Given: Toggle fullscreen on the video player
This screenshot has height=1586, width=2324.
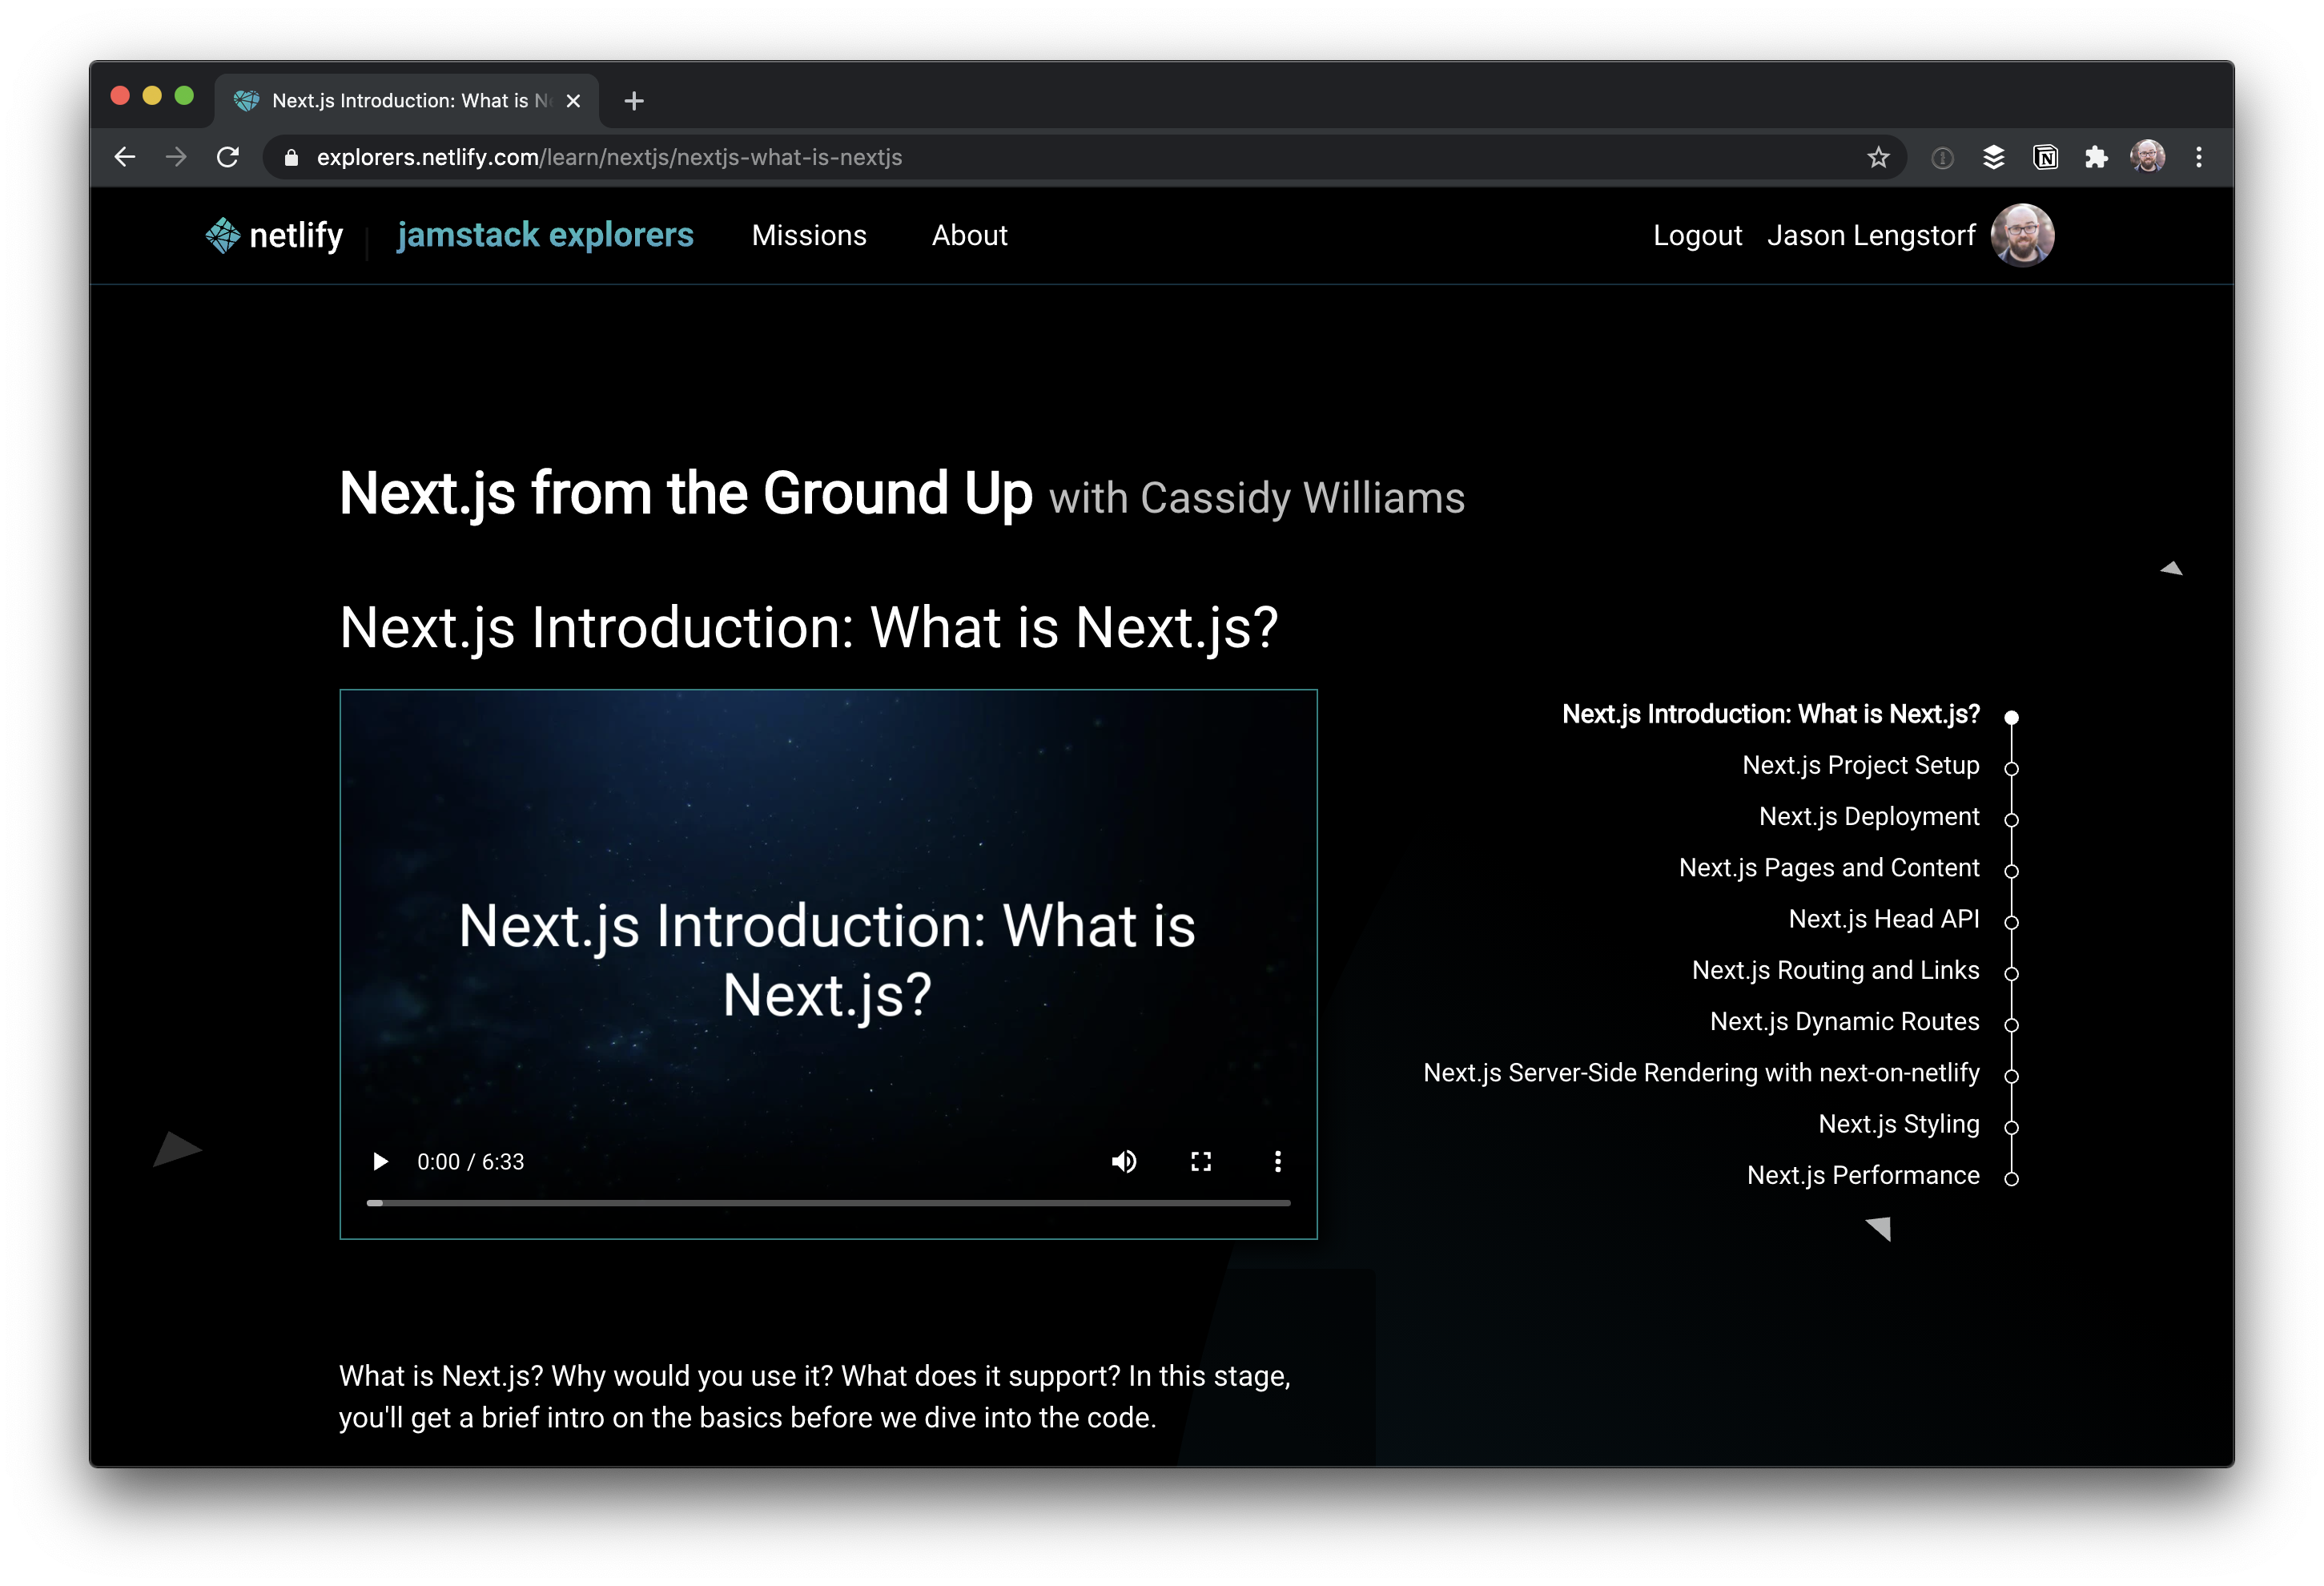Looking at the screenshot, I should [x=1201, y=1161].
